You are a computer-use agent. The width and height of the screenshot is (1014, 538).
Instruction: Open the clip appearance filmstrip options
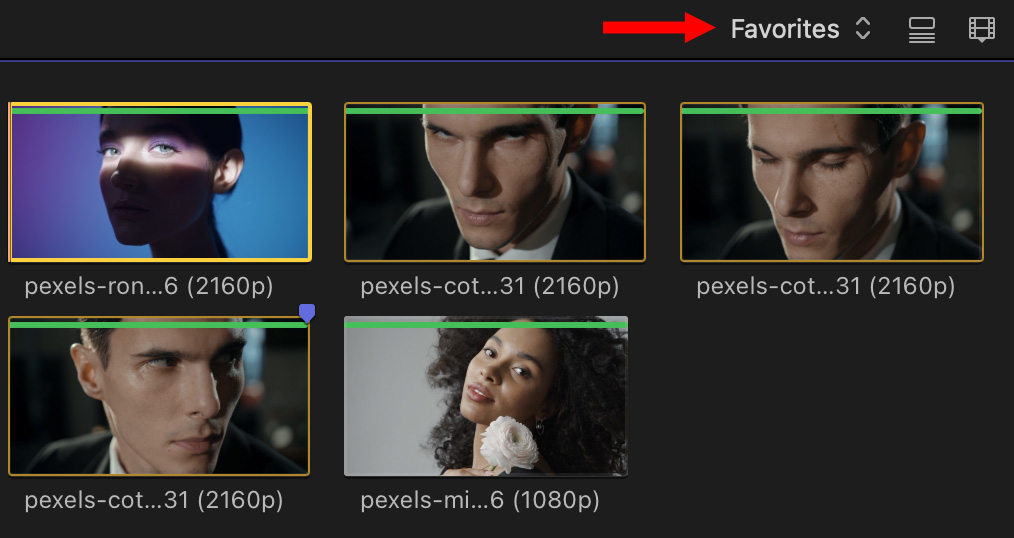pos(982,30)
